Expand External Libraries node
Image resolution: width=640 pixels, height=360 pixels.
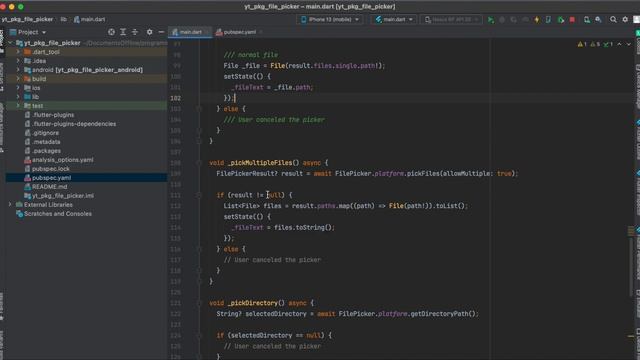click(10, 204)
